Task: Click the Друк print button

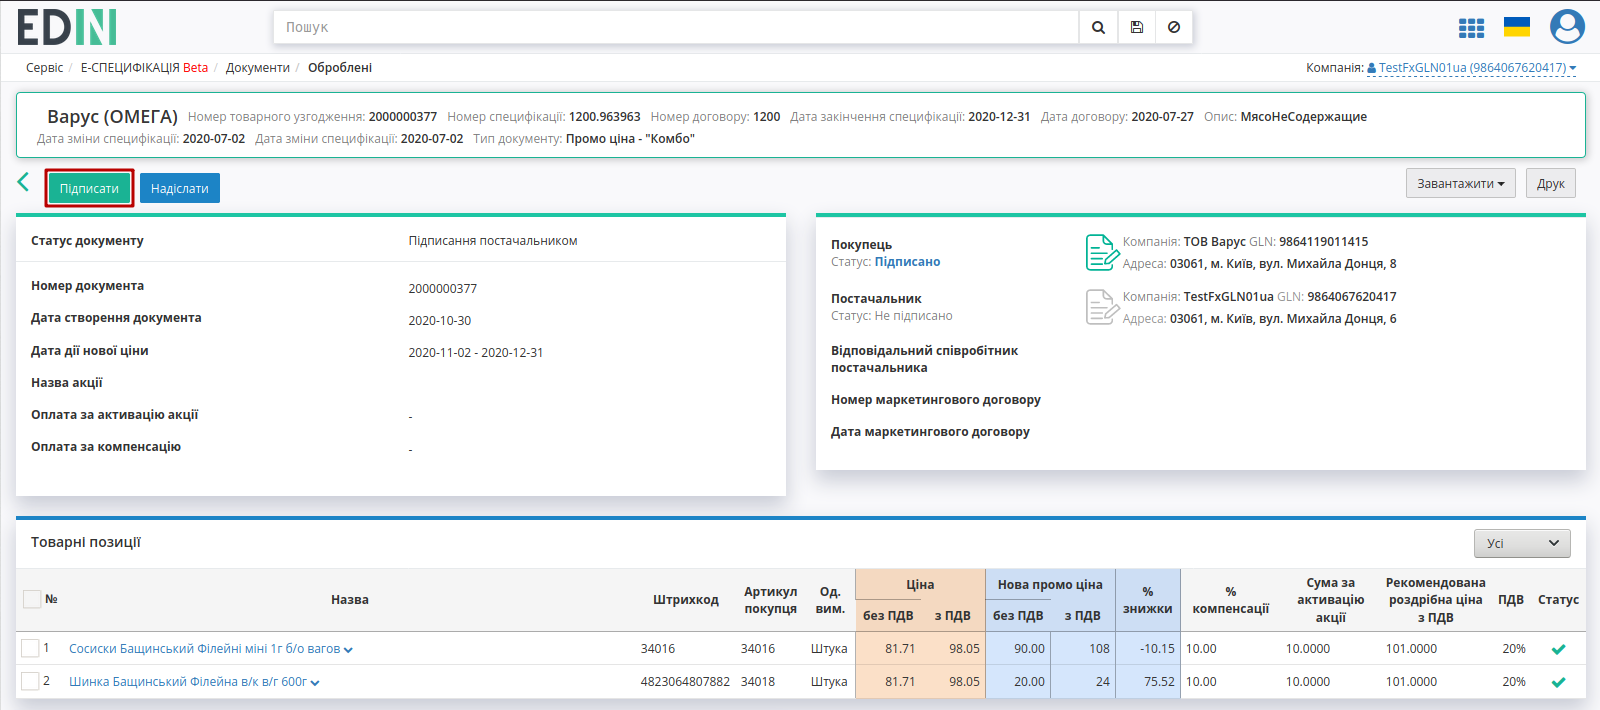Action: 1551,183
